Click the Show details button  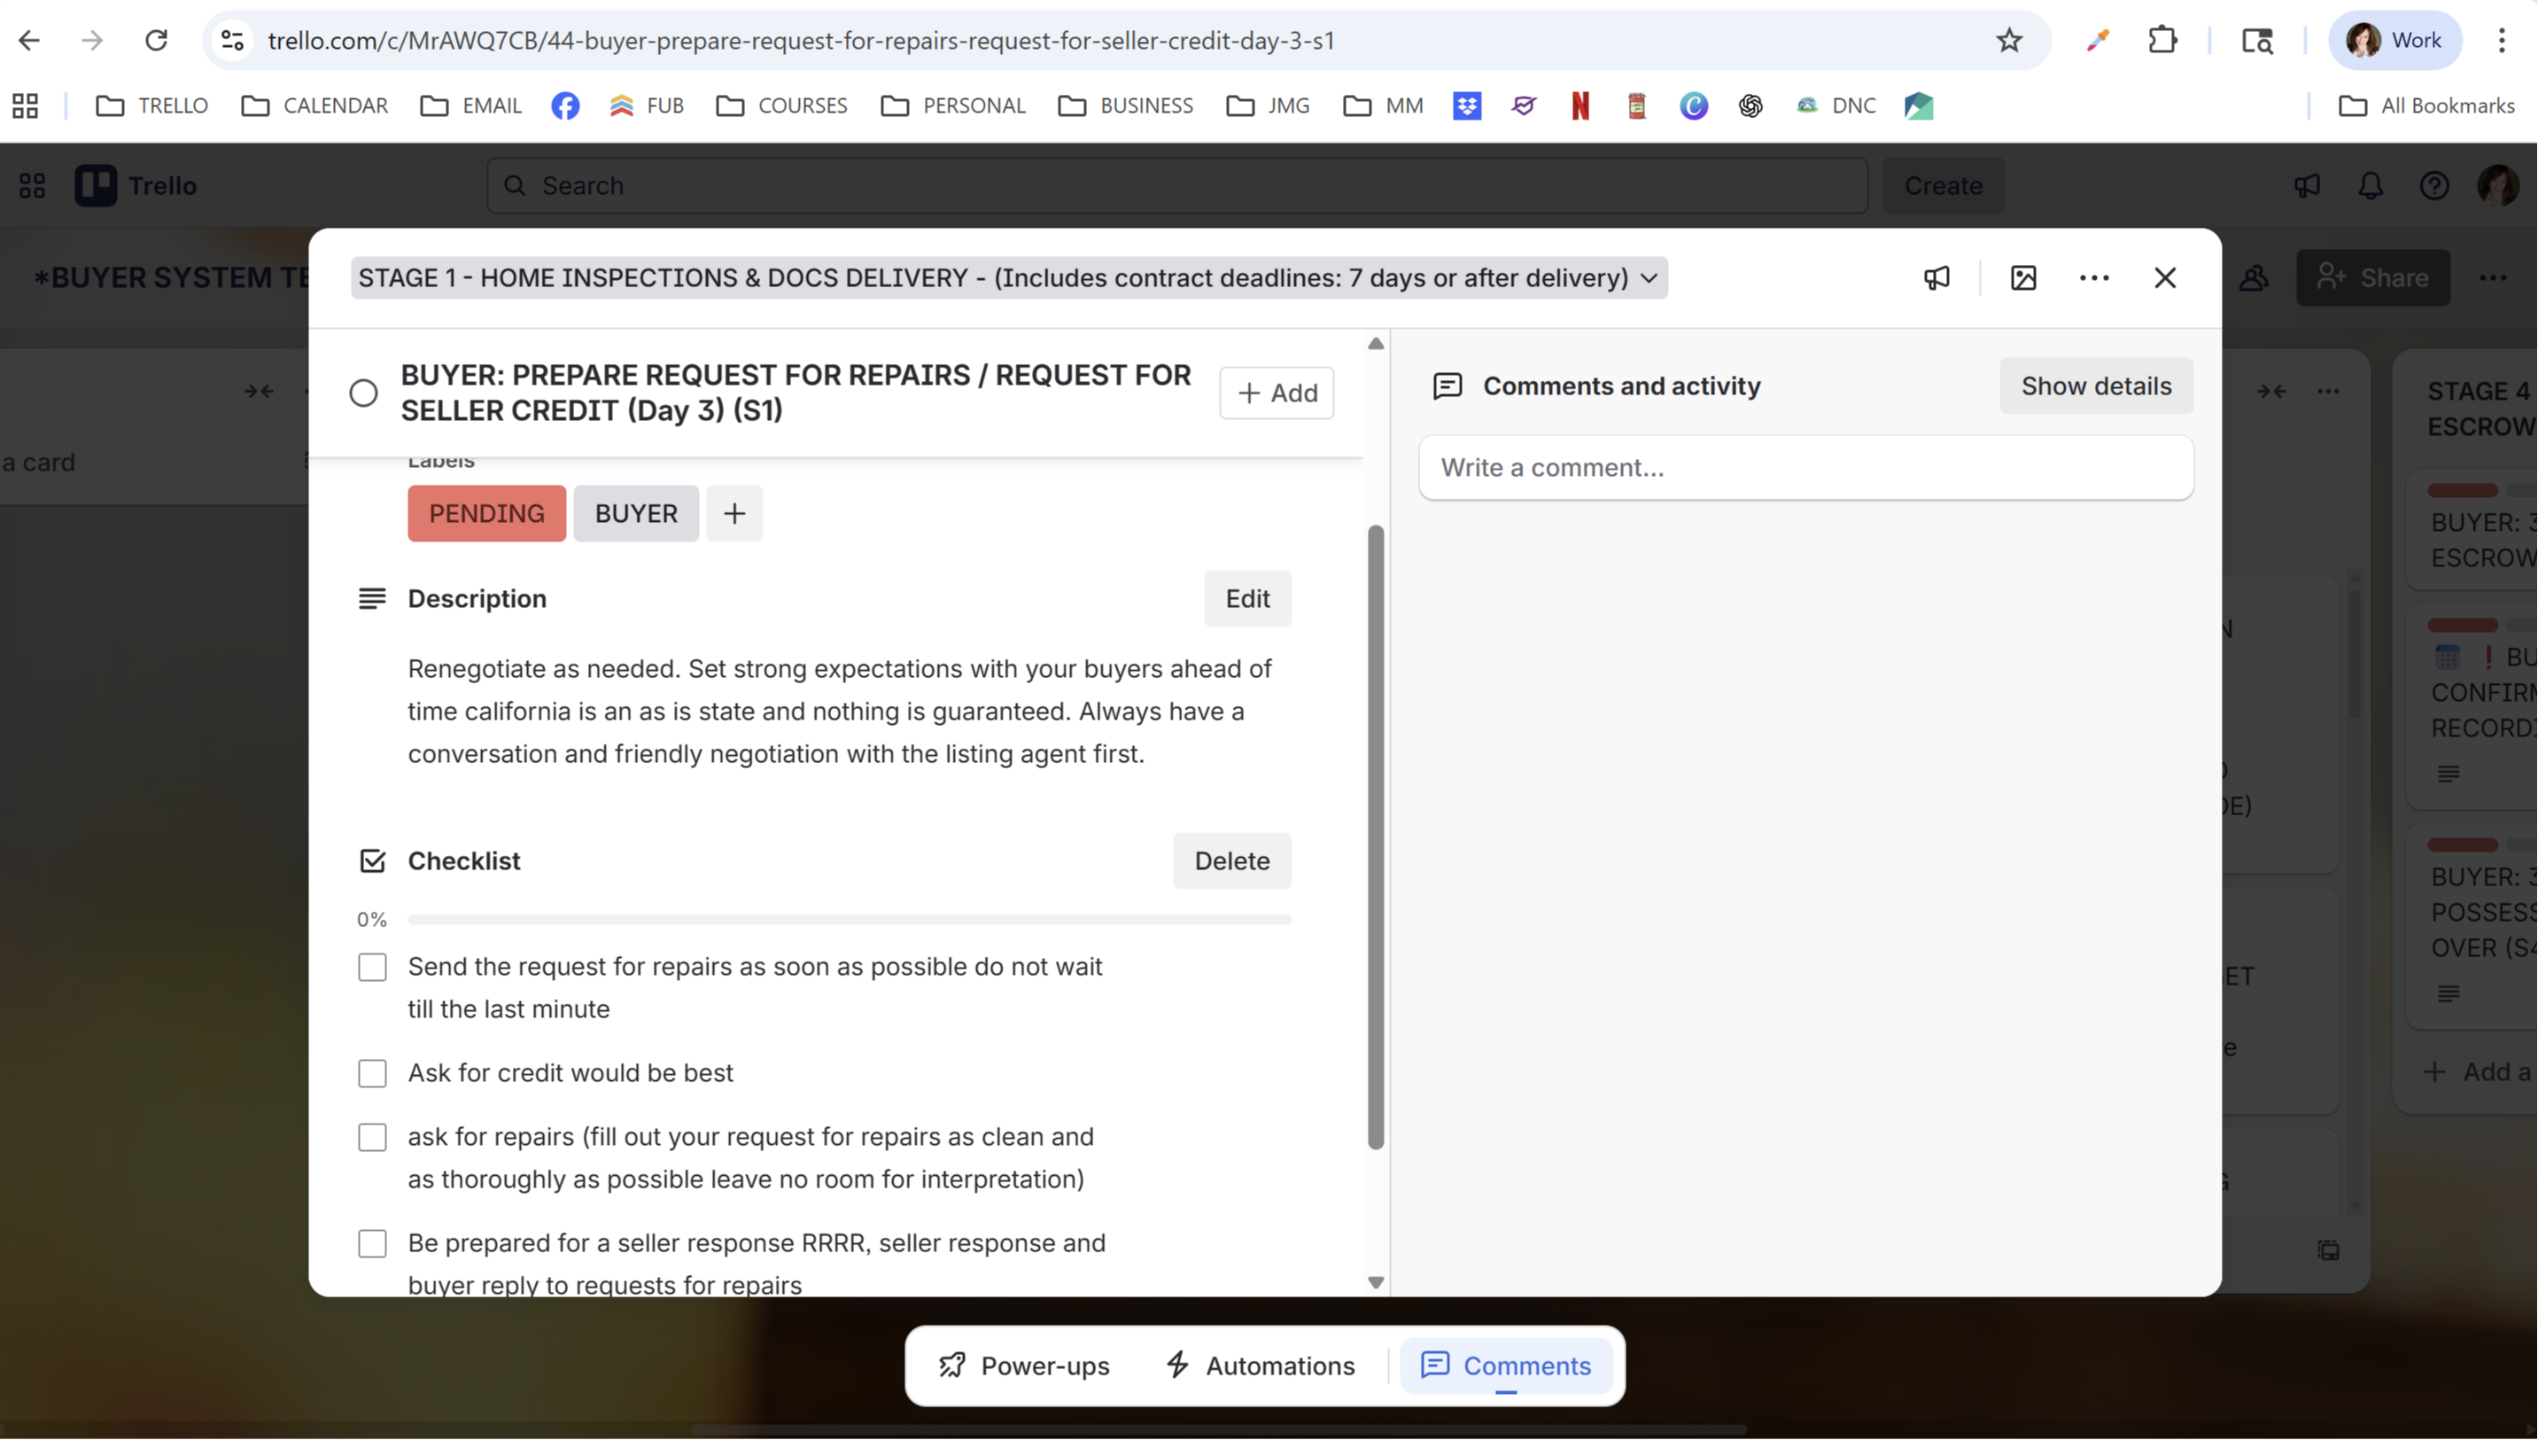[2095, 386]
